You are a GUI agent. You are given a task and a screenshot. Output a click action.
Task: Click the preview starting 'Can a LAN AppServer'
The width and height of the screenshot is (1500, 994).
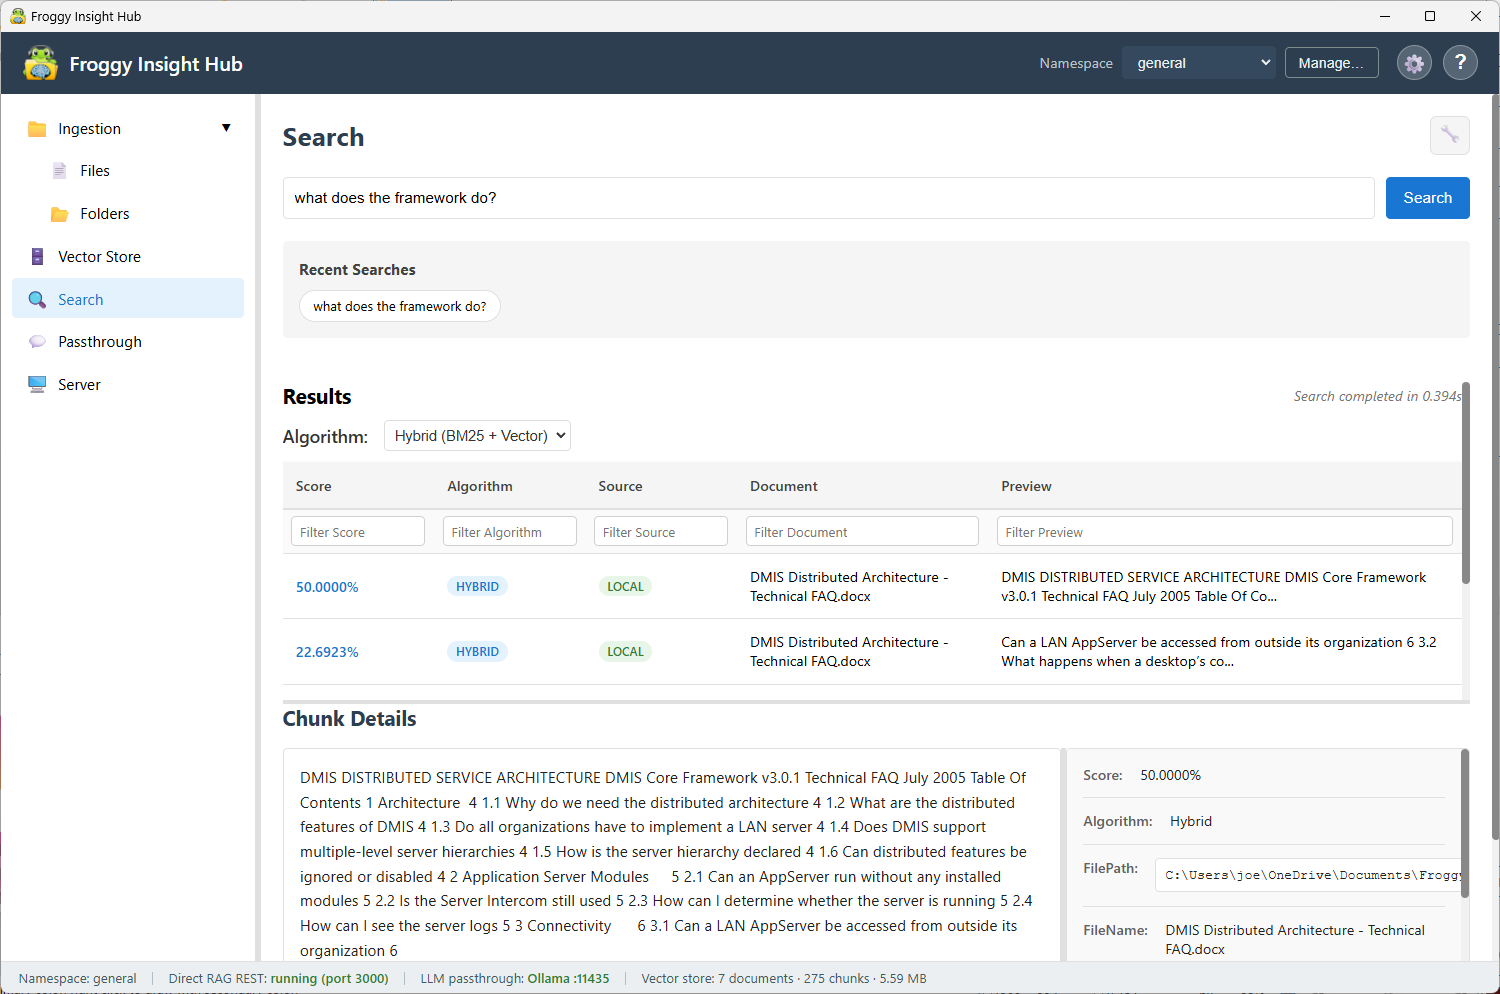[x=1218, y=652]
